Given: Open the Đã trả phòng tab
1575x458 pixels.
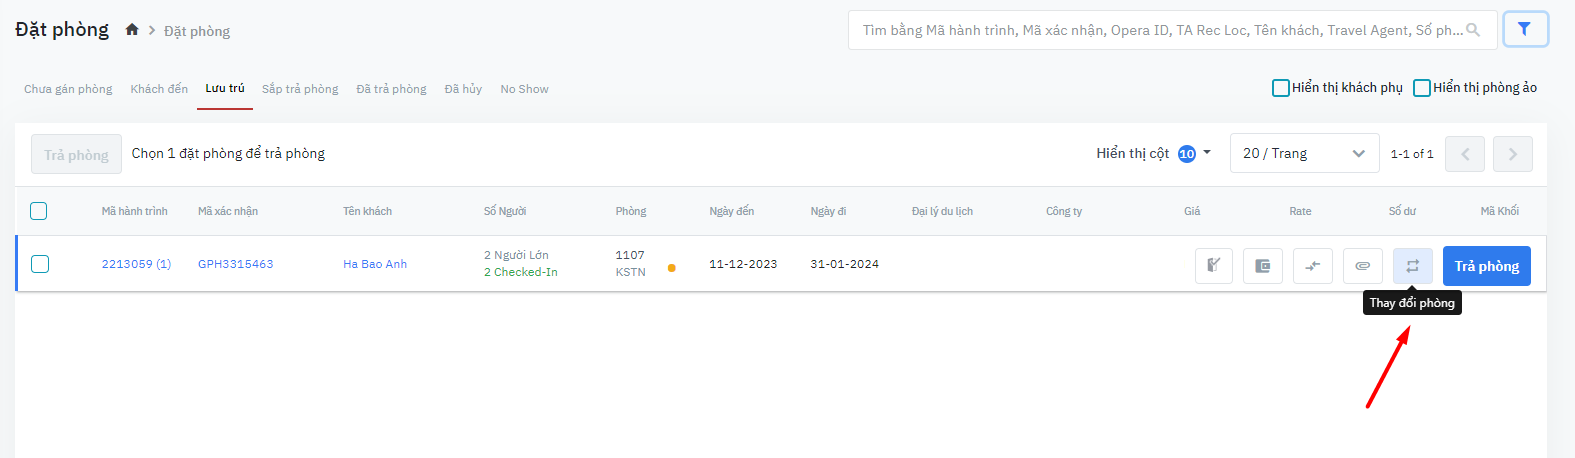Looking at the screenshot, I should pos(391,89).
